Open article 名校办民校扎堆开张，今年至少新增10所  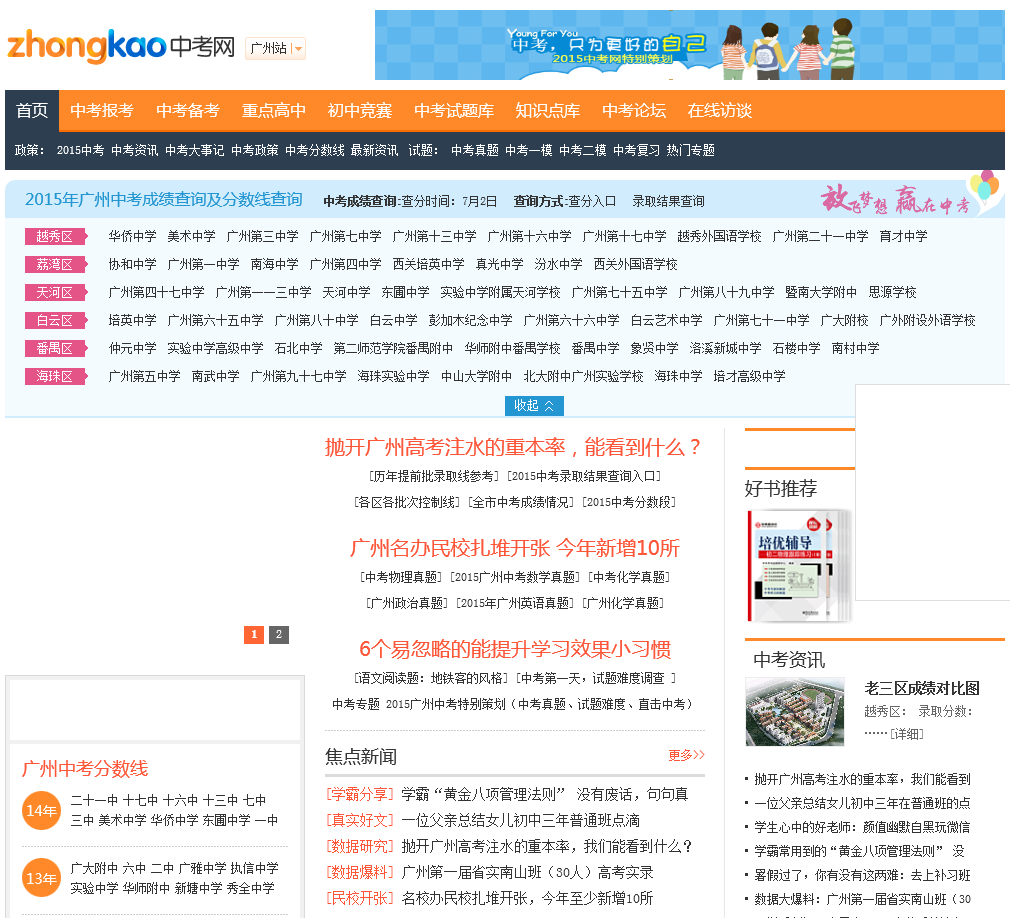pos(527,898)
